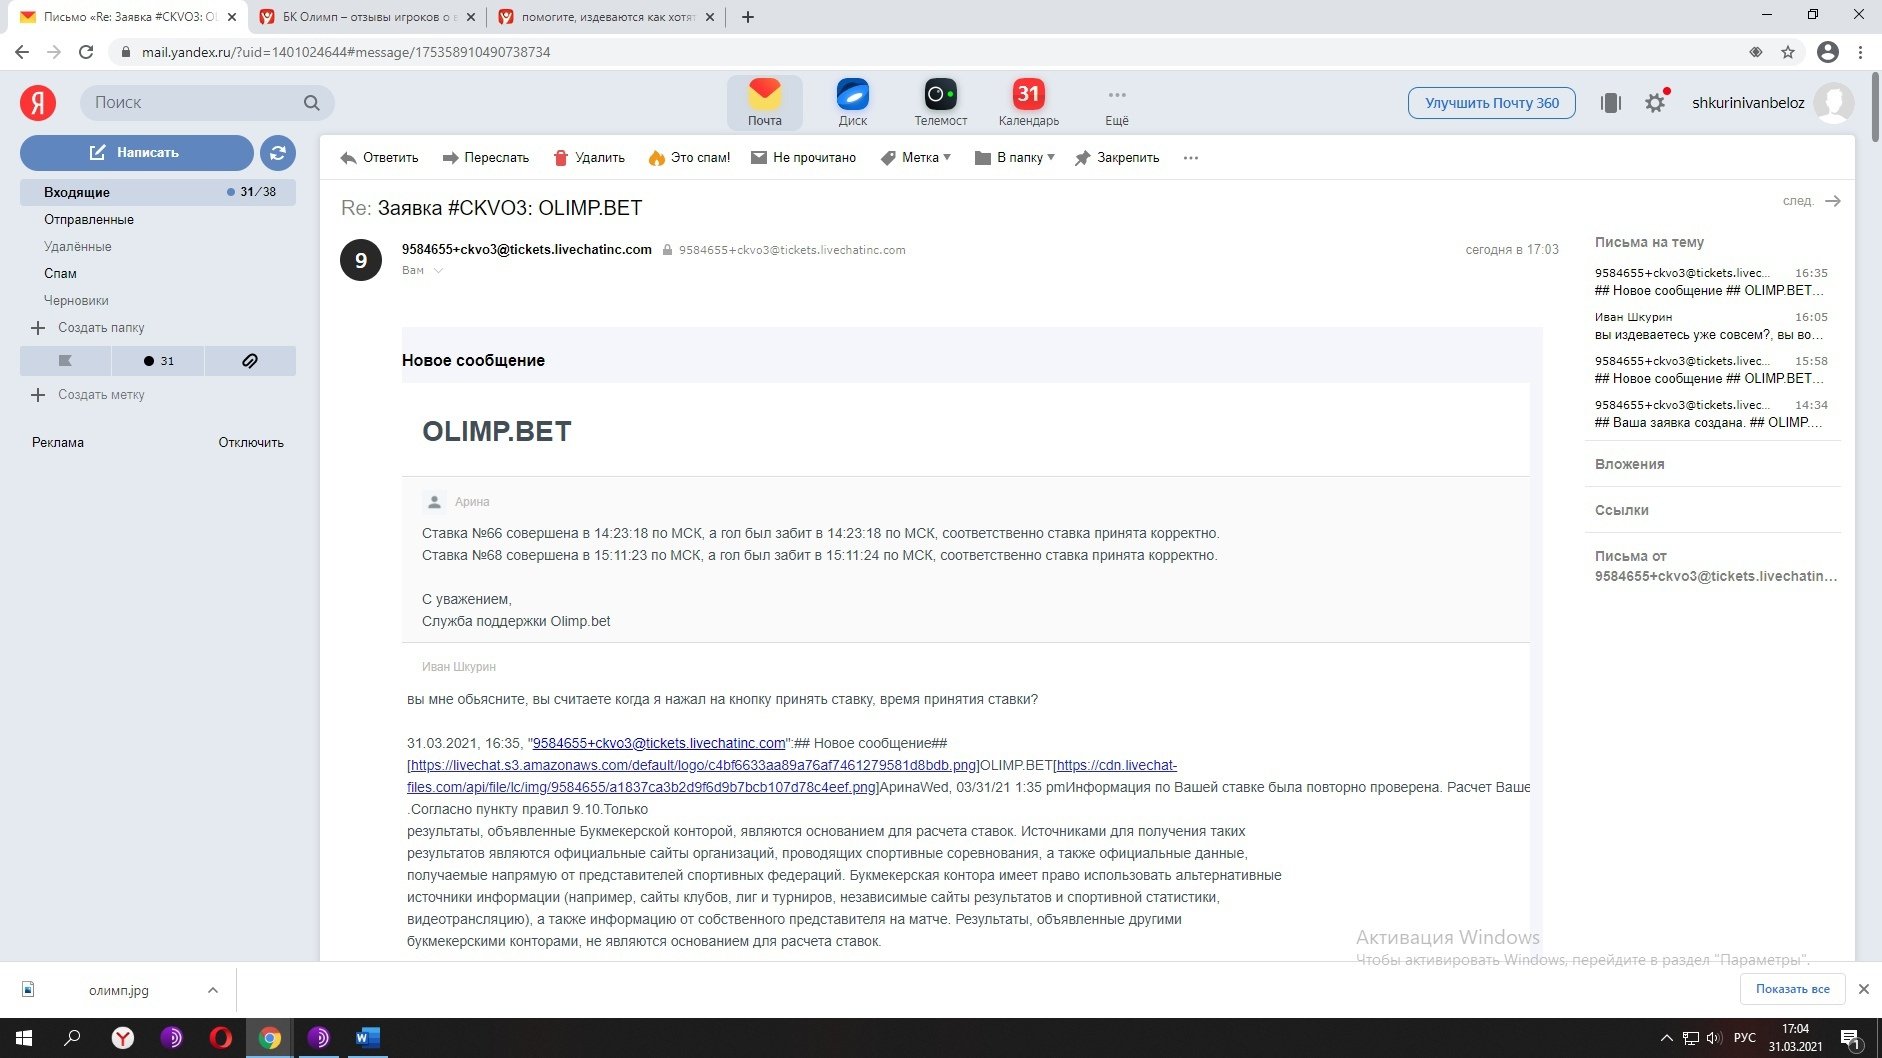Screen dimensions: 1882x1058
Task: Expand recipient details under sender
Action: click(x=438, y=271)
